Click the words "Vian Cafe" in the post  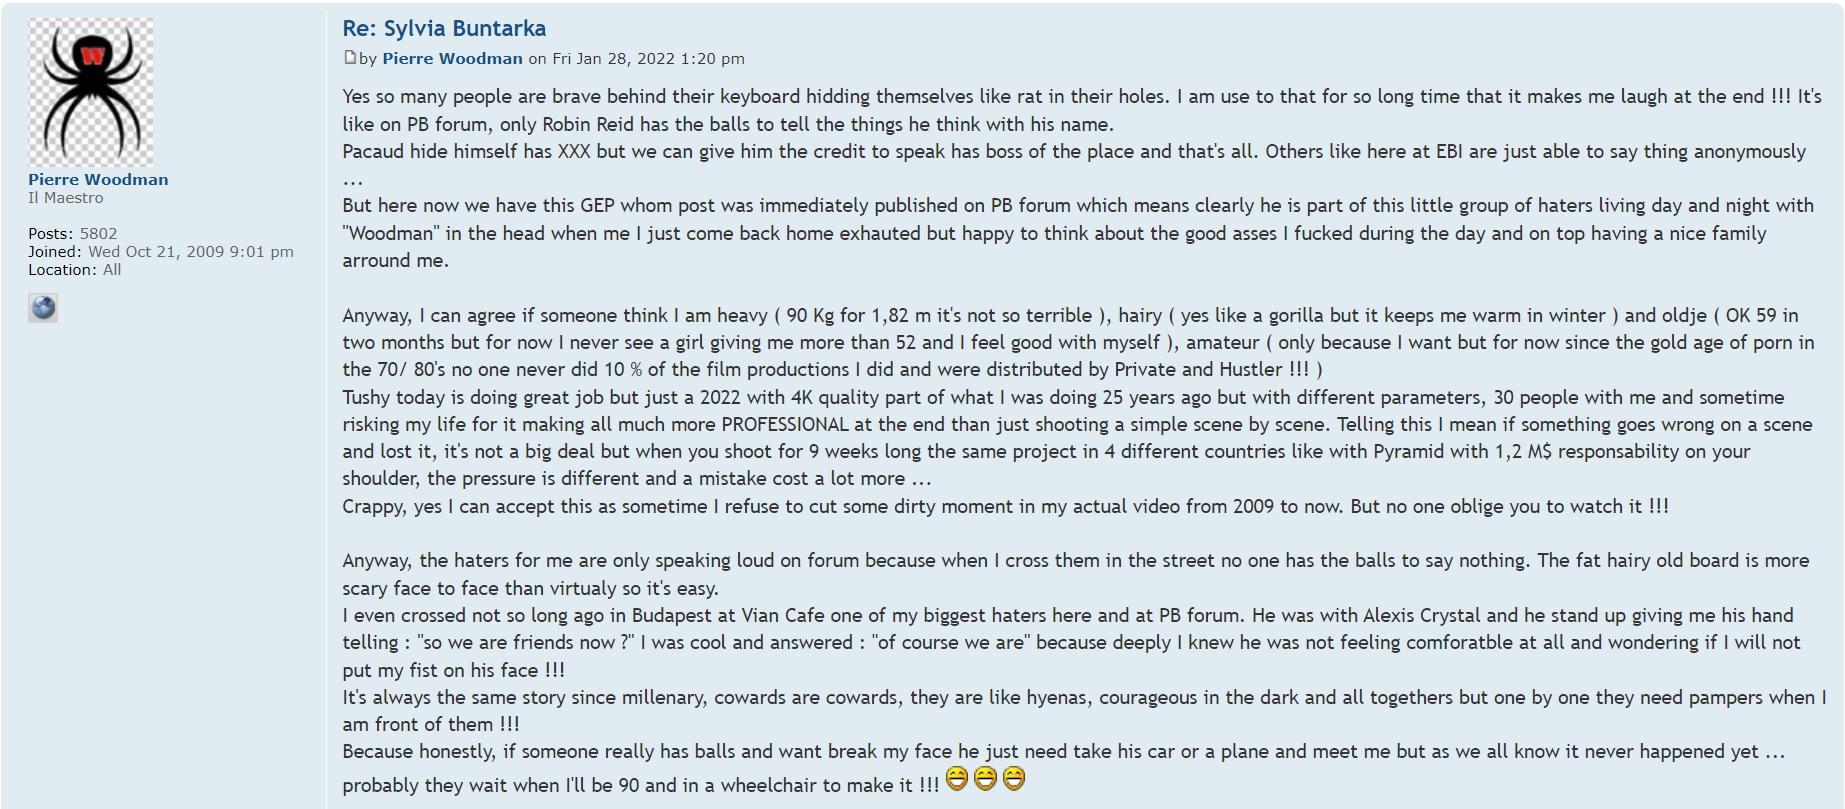783,615
